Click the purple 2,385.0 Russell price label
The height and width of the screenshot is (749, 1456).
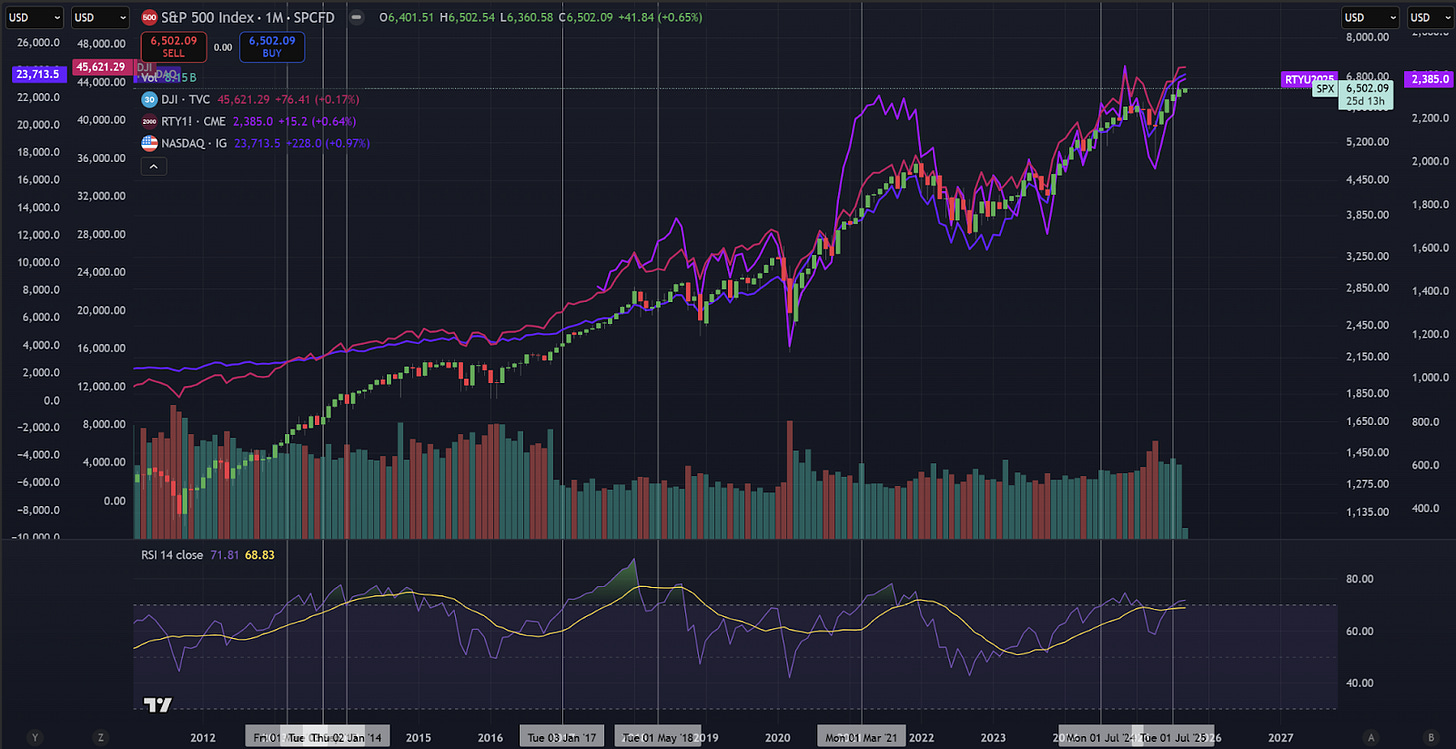(x=1431, y=78)
